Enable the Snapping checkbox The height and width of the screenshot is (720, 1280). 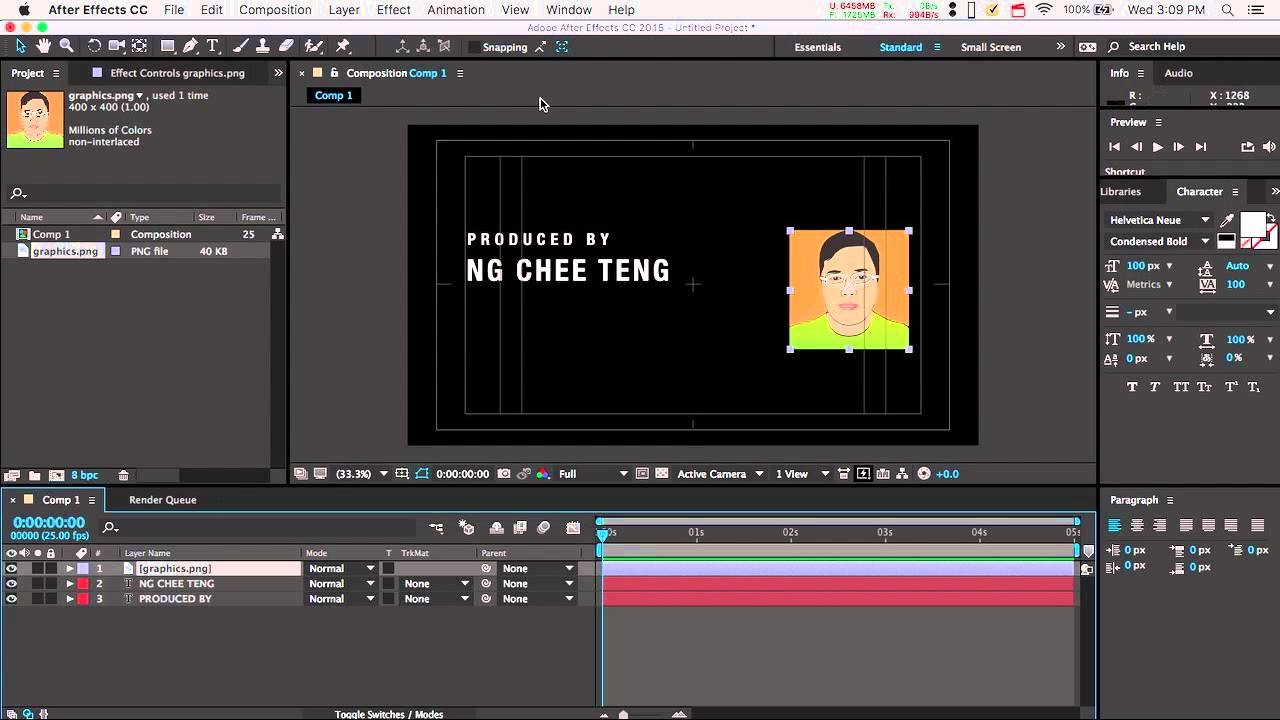coord(473,47)
